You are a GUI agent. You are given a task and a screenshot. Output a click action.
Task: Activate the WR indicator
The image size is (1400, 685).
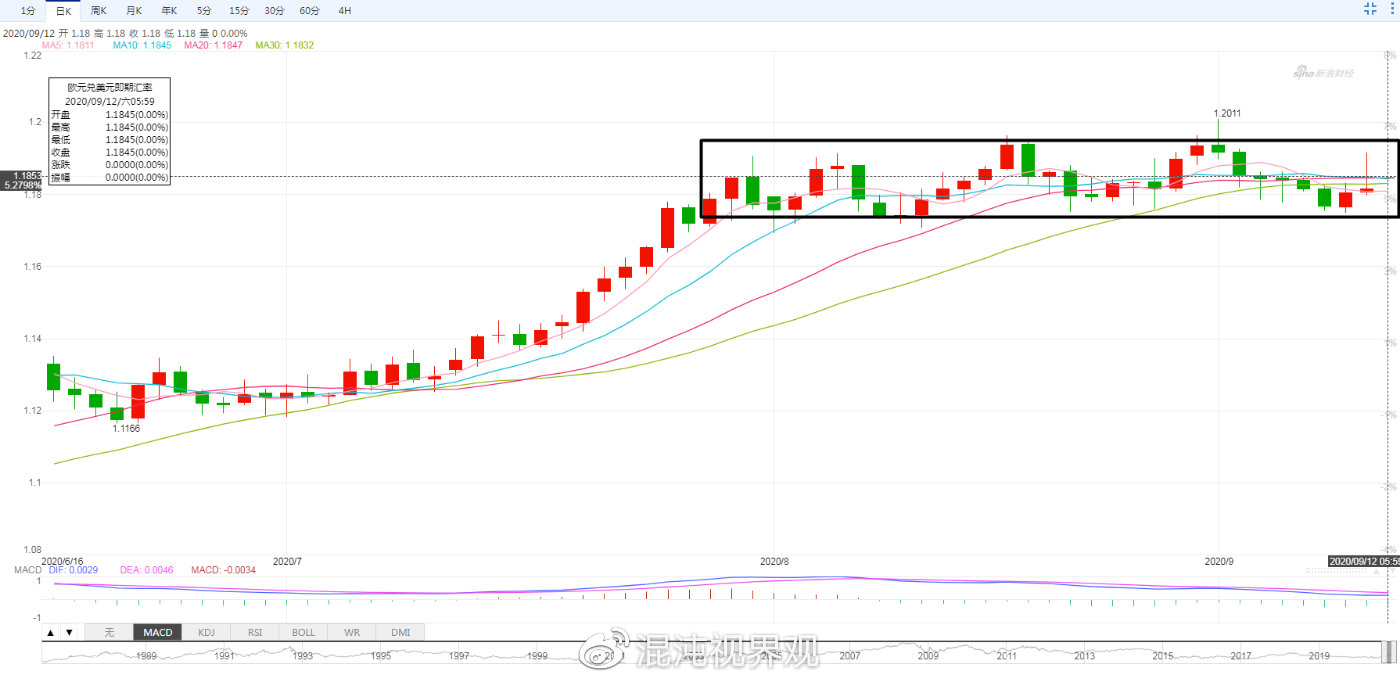352,632
